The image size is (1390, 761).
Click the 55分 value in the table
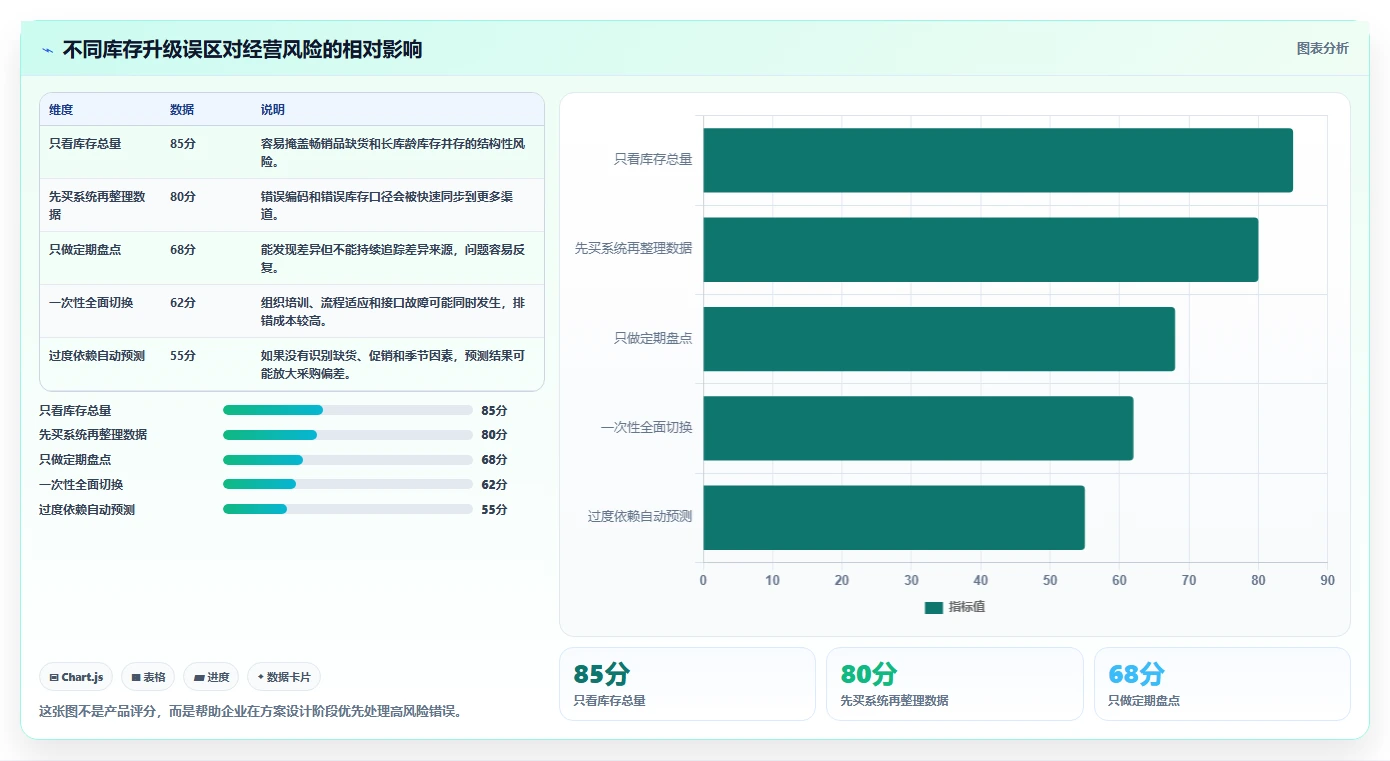183,356
